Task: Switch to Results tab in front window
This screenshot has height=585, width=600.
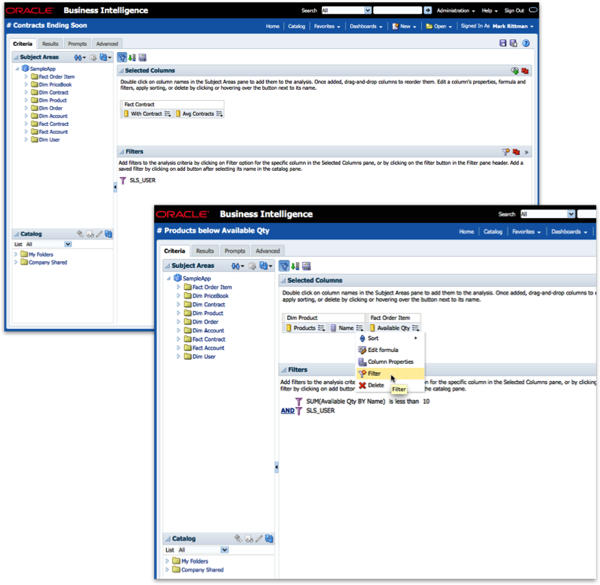Action: pos(205,251)
